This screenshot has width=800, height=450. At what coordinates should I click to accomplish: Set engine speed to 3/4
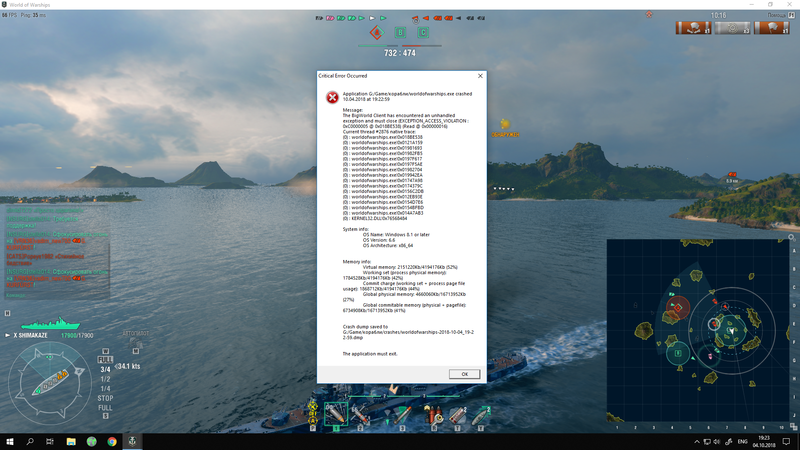[x=105, y=369]
